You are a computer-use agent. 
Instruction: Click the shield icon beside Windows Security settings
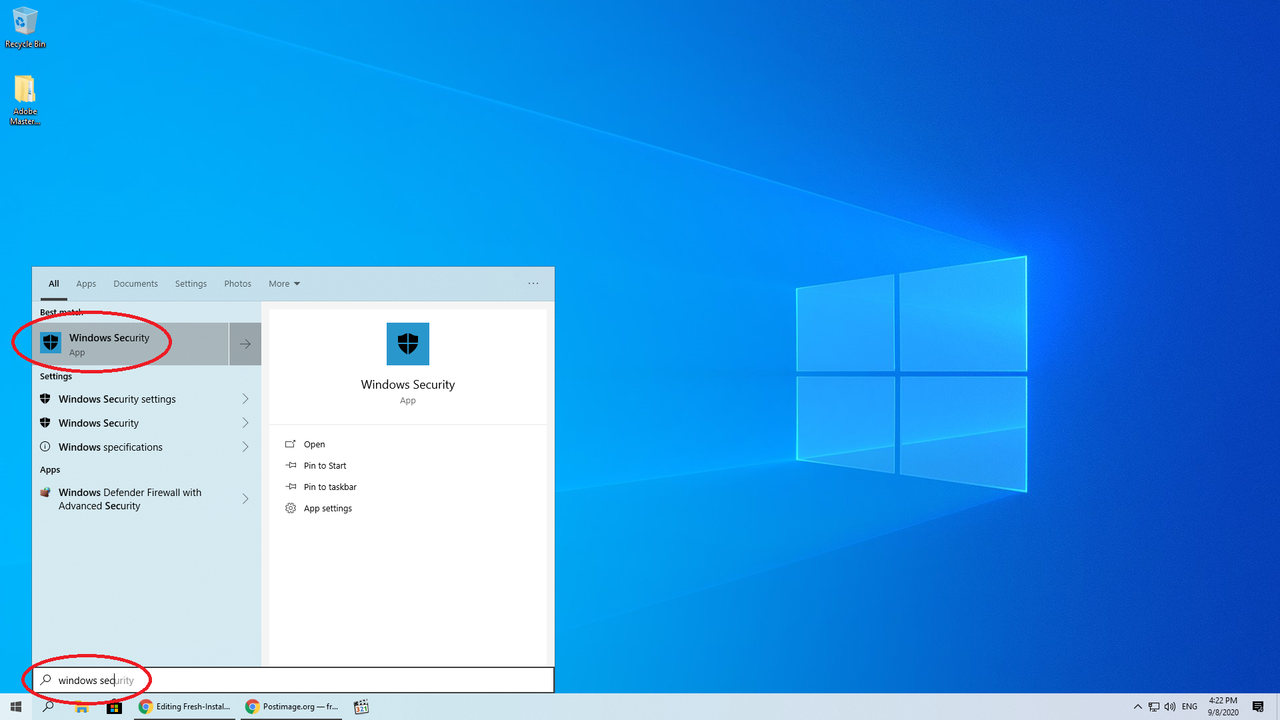(45, 399)
